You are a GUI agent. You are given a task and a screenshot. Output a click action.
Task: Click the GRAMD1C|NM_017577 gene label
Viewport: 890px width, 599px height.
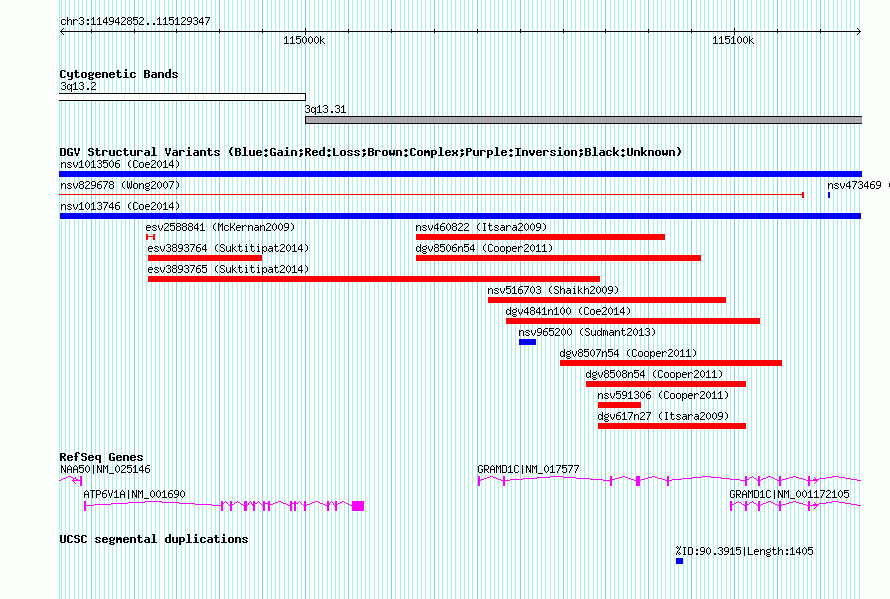(528, 470)
